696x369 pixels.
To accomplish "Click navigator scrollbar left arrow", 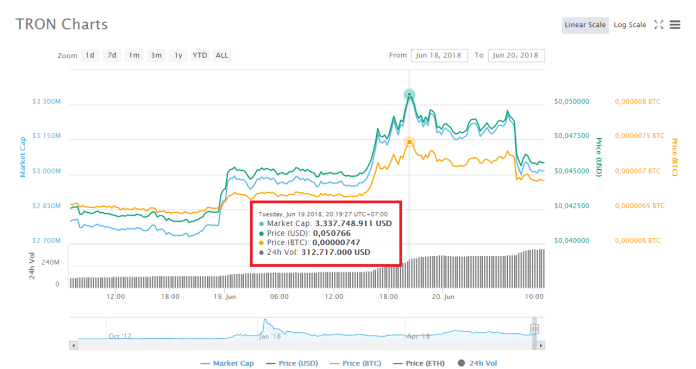I will (x=74, y=345).
